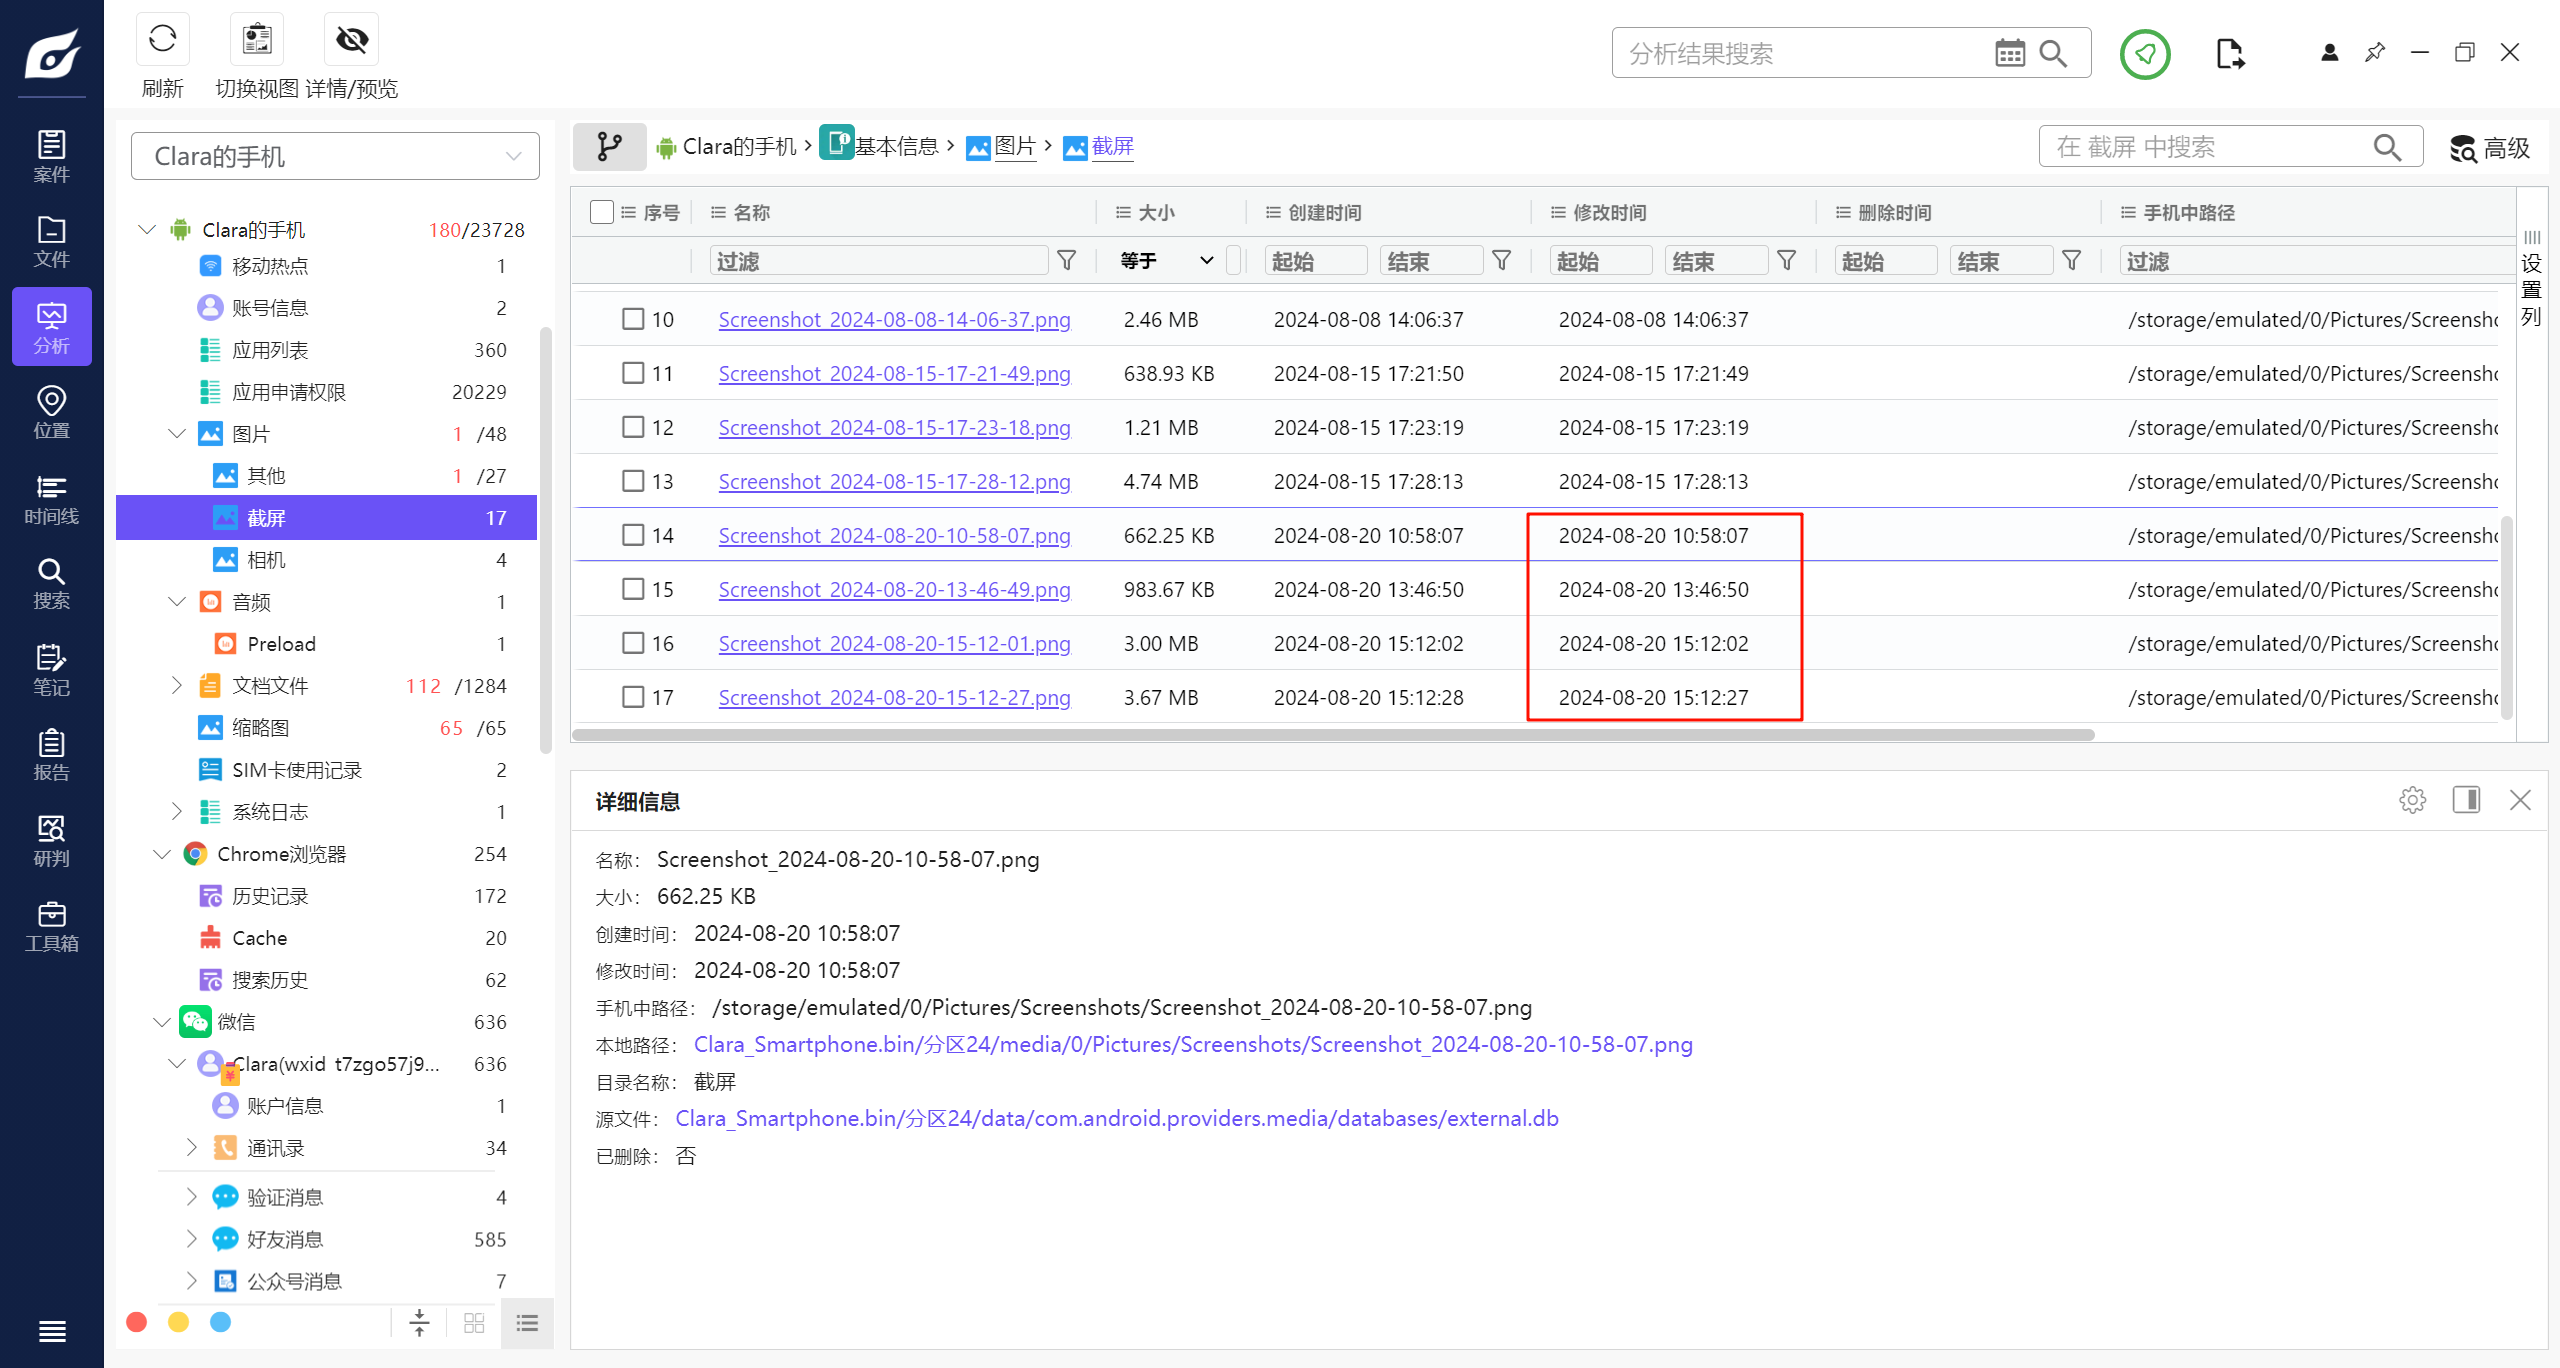Click the export file icon at top
This screenshot has height=1368, width=2560.
[x=2229, y=53]
